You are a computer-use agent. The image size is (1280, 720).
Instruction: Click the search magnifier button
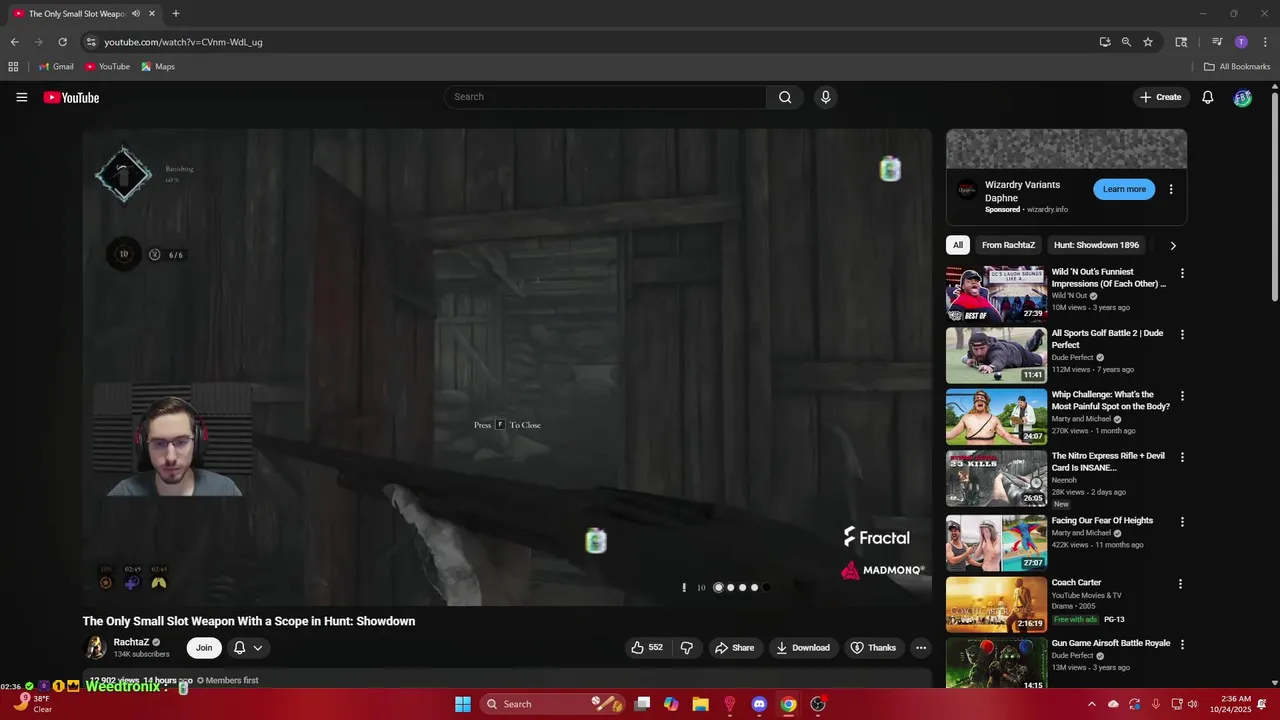[x=785, y=97]
